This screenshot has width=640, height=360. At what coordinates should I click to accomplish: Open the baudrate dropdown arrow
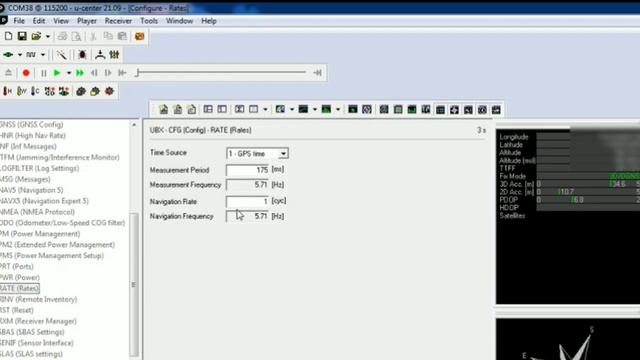click(43, 55)
